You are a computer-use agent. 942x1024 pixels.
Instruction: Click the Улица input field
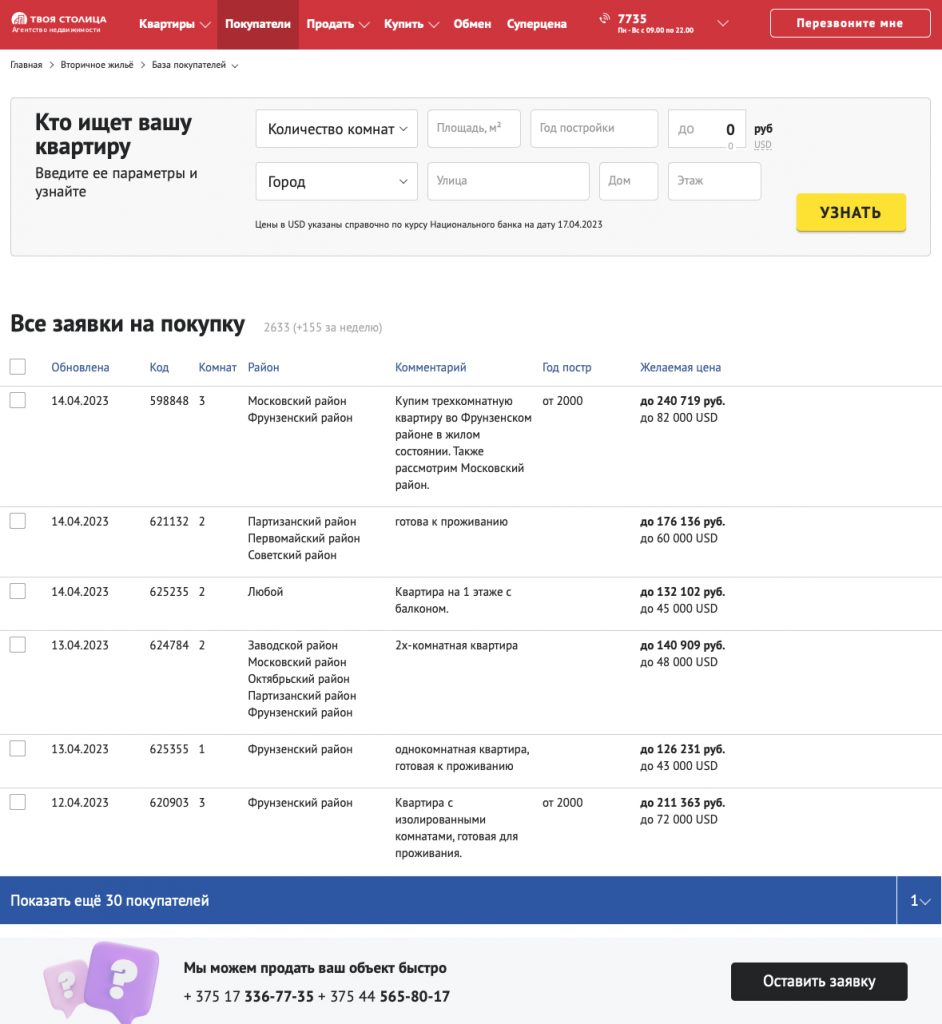(508, 181)
